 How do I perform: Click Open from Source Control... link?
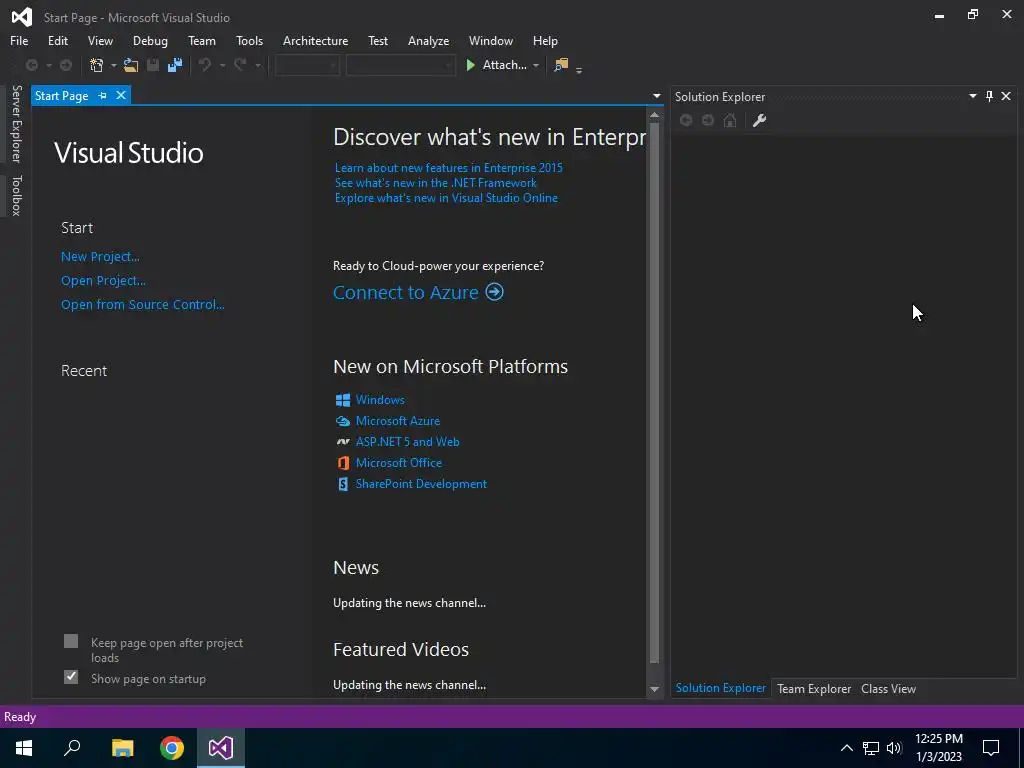point(142,304)
